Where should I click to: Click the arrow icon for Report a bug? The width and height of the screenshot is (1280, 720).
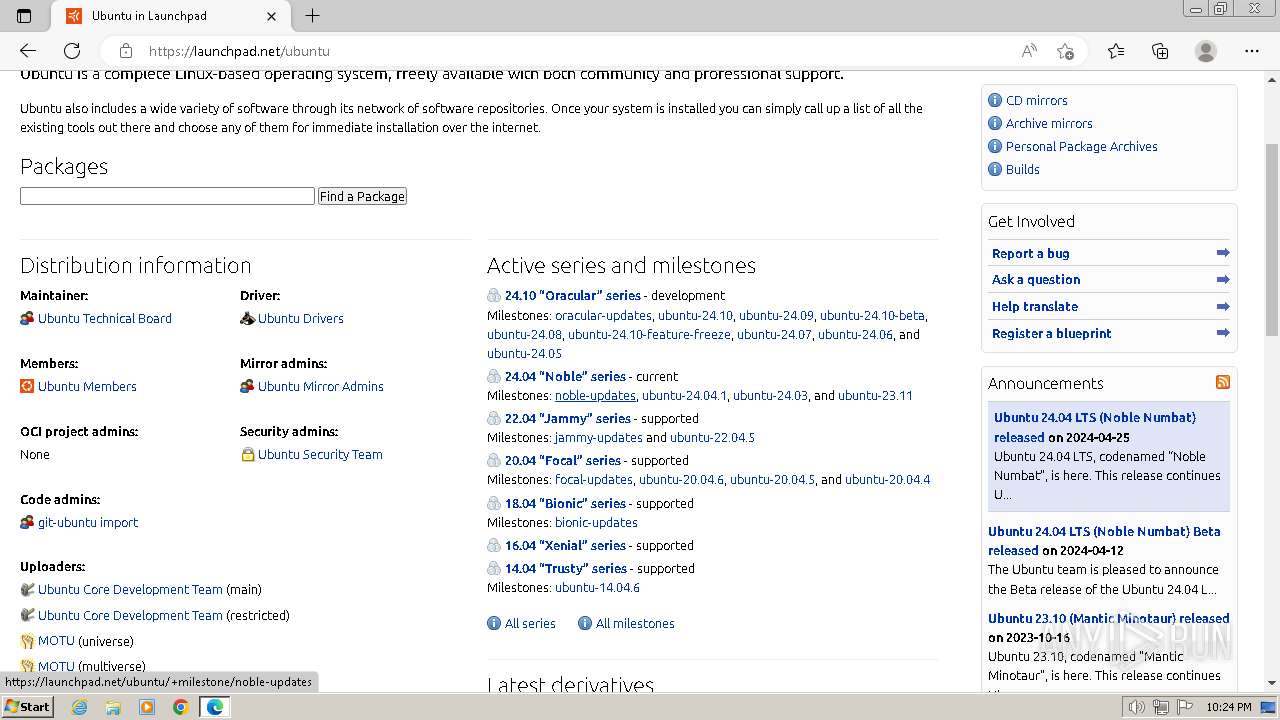(1222, 253)
